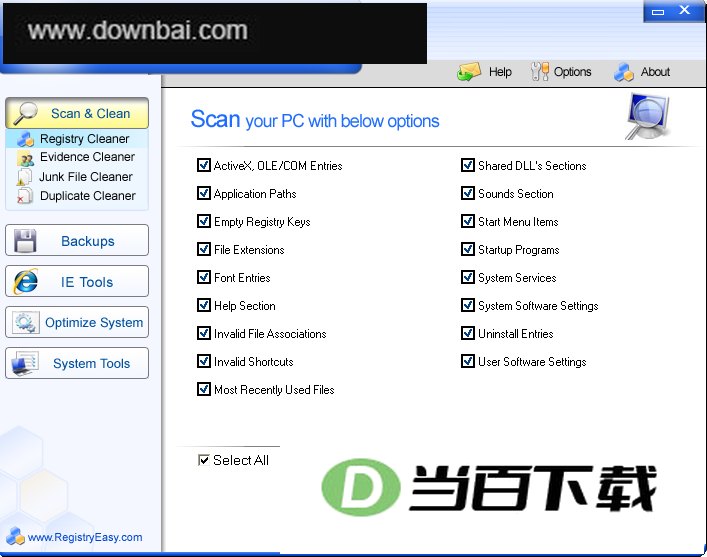This screenshot has width=707, height=557.
Task: Click the RegistryEasy logo icon at bottom
Action: click(x=15, y=536)
